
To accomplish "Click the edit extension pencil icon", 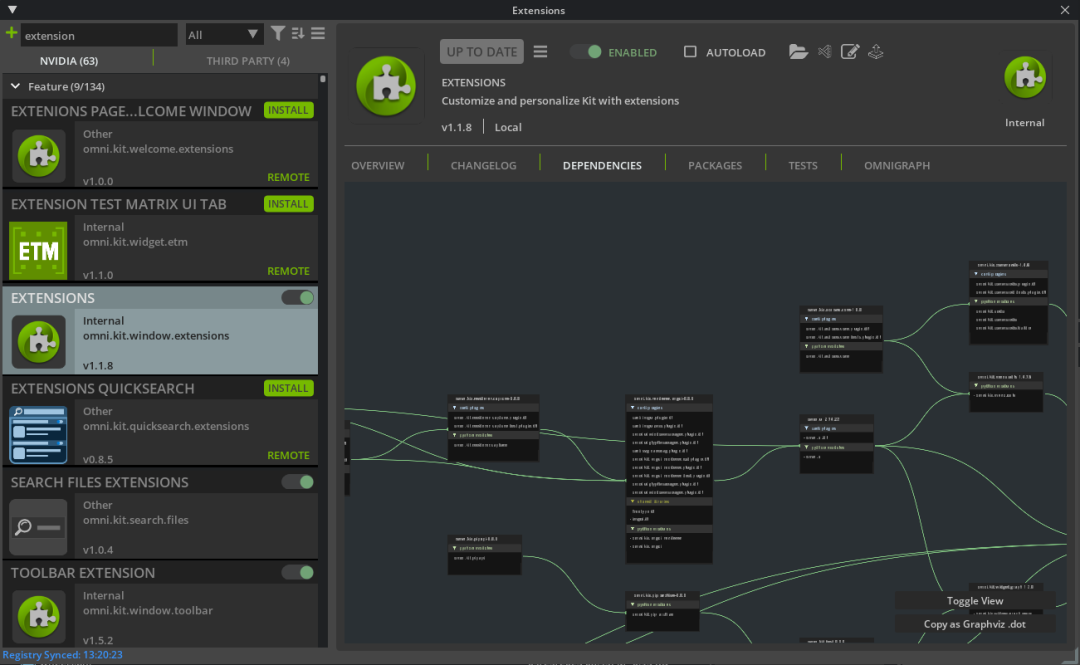I will pos(850,52).
